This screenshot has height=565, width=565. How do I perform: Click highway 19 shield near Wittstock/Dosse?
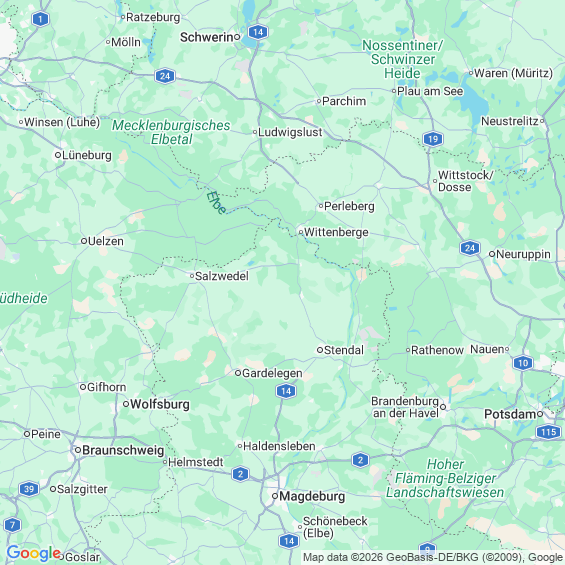[x=433, y=139]
